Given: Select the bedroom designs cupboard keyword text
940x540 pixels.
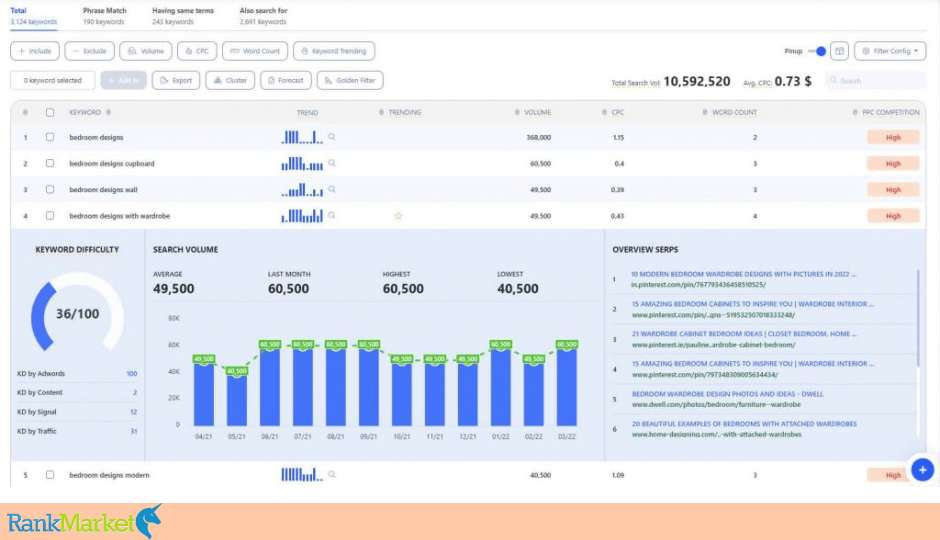Looking at the screenshot, I should [x=112, y=163].
